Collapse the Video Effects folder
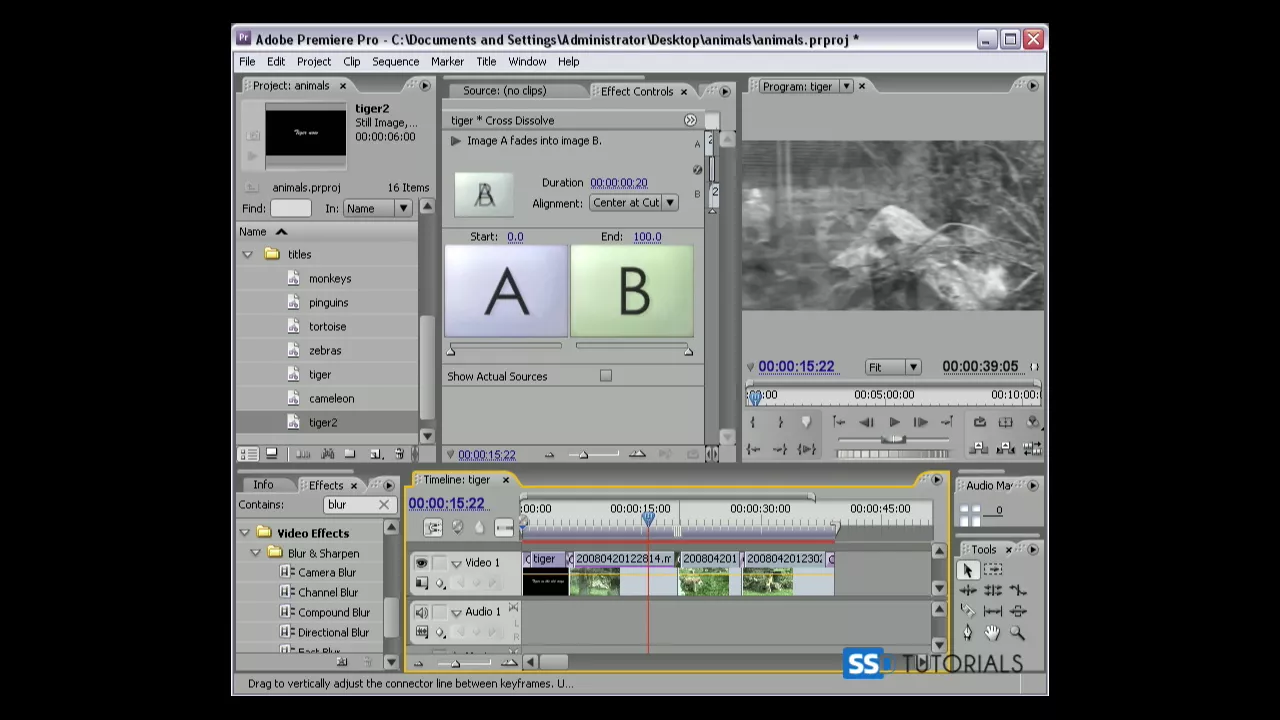The height and width of the screenshot is (720, 1280). [245, 533]
